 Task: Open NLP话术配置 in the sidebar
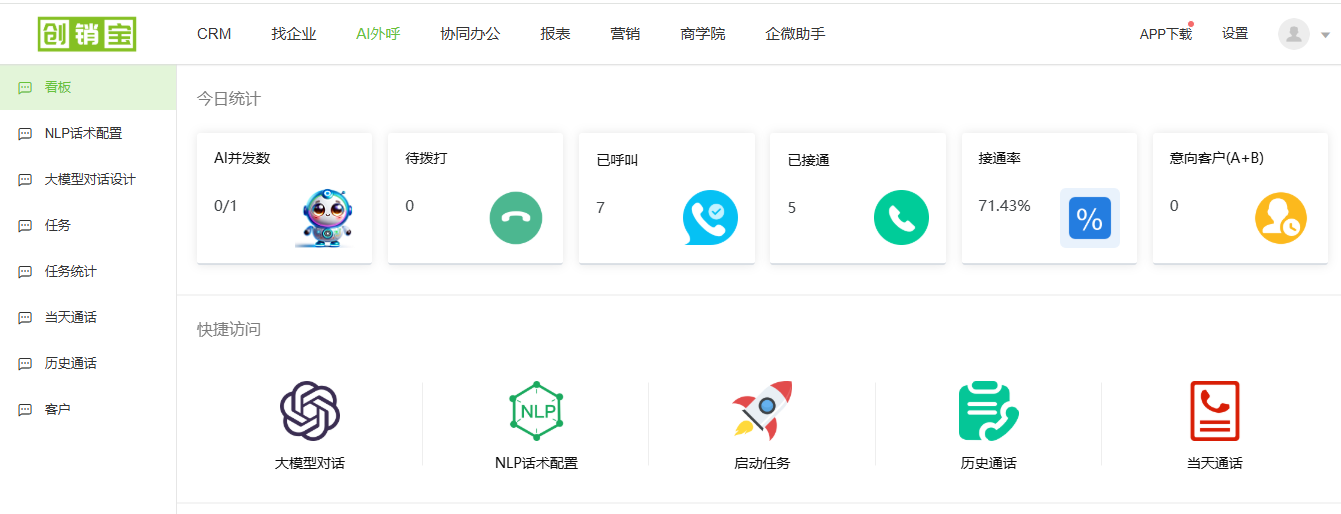88,133
